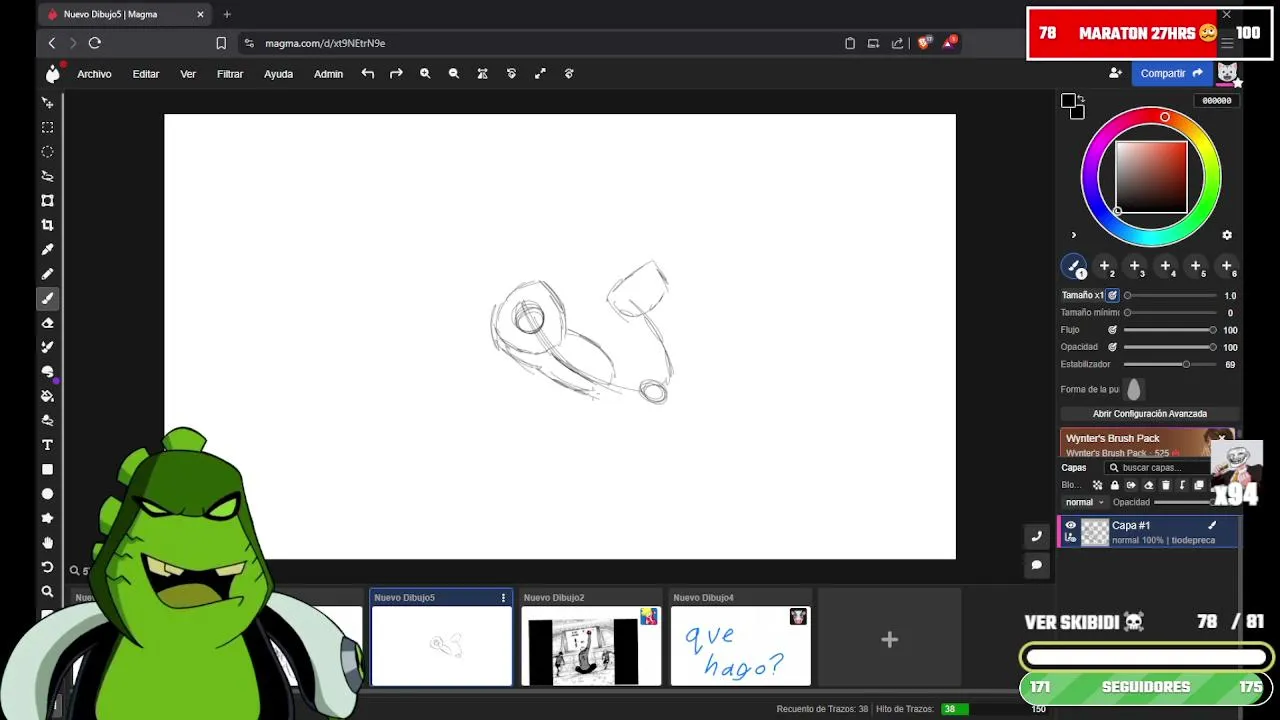Click the voice call phone icon

(x=1037, y=536)
